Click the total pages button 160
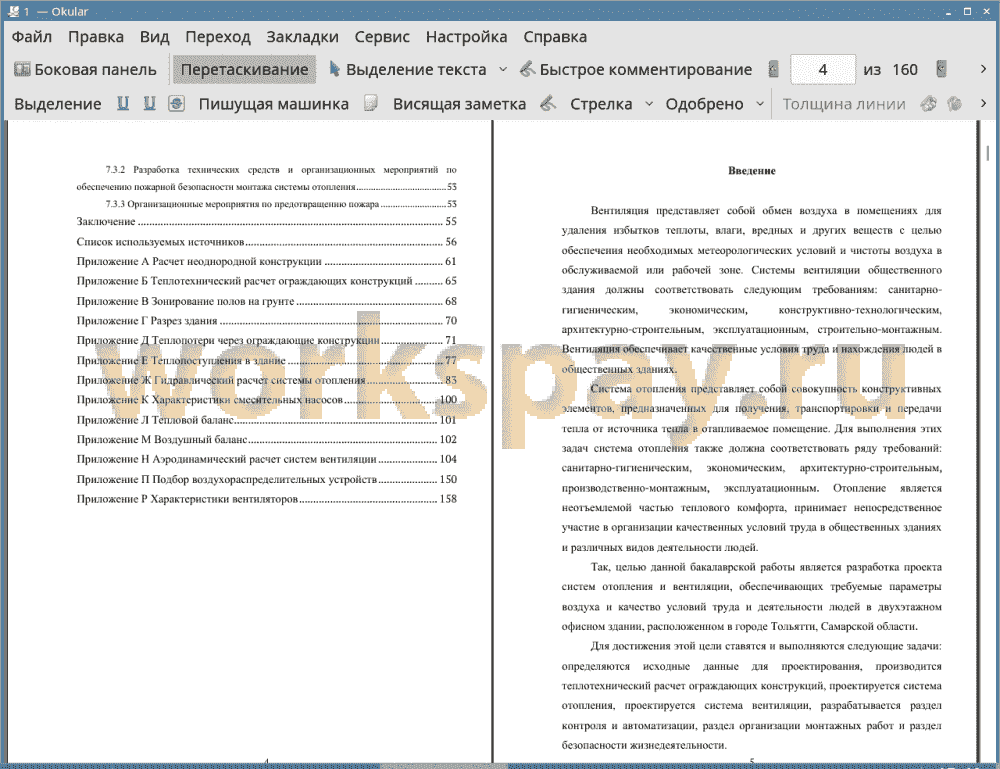Image resolution: width=1000 pixels, height=769 pixels. click(905, 70)
